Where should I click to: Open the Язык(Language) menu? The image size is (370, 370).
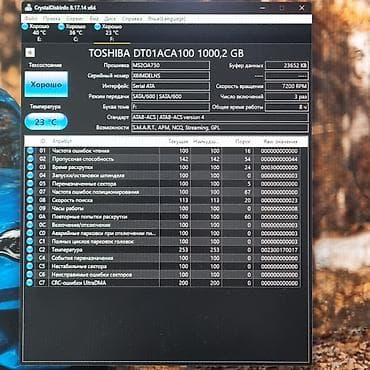pyautogui.click(x=167, y=19)
